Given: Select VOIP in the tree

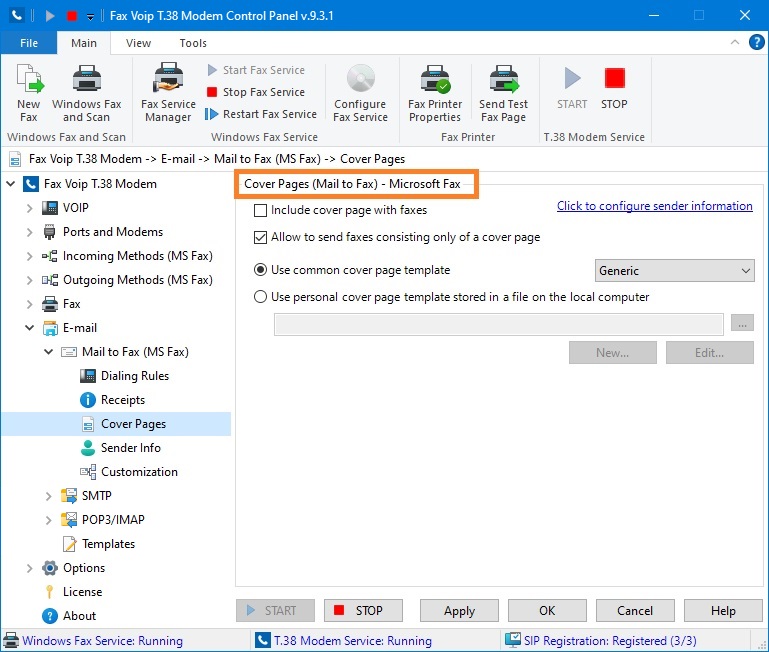Looking at the screenshot, I should pyautogui.click(x=76, y=208).
